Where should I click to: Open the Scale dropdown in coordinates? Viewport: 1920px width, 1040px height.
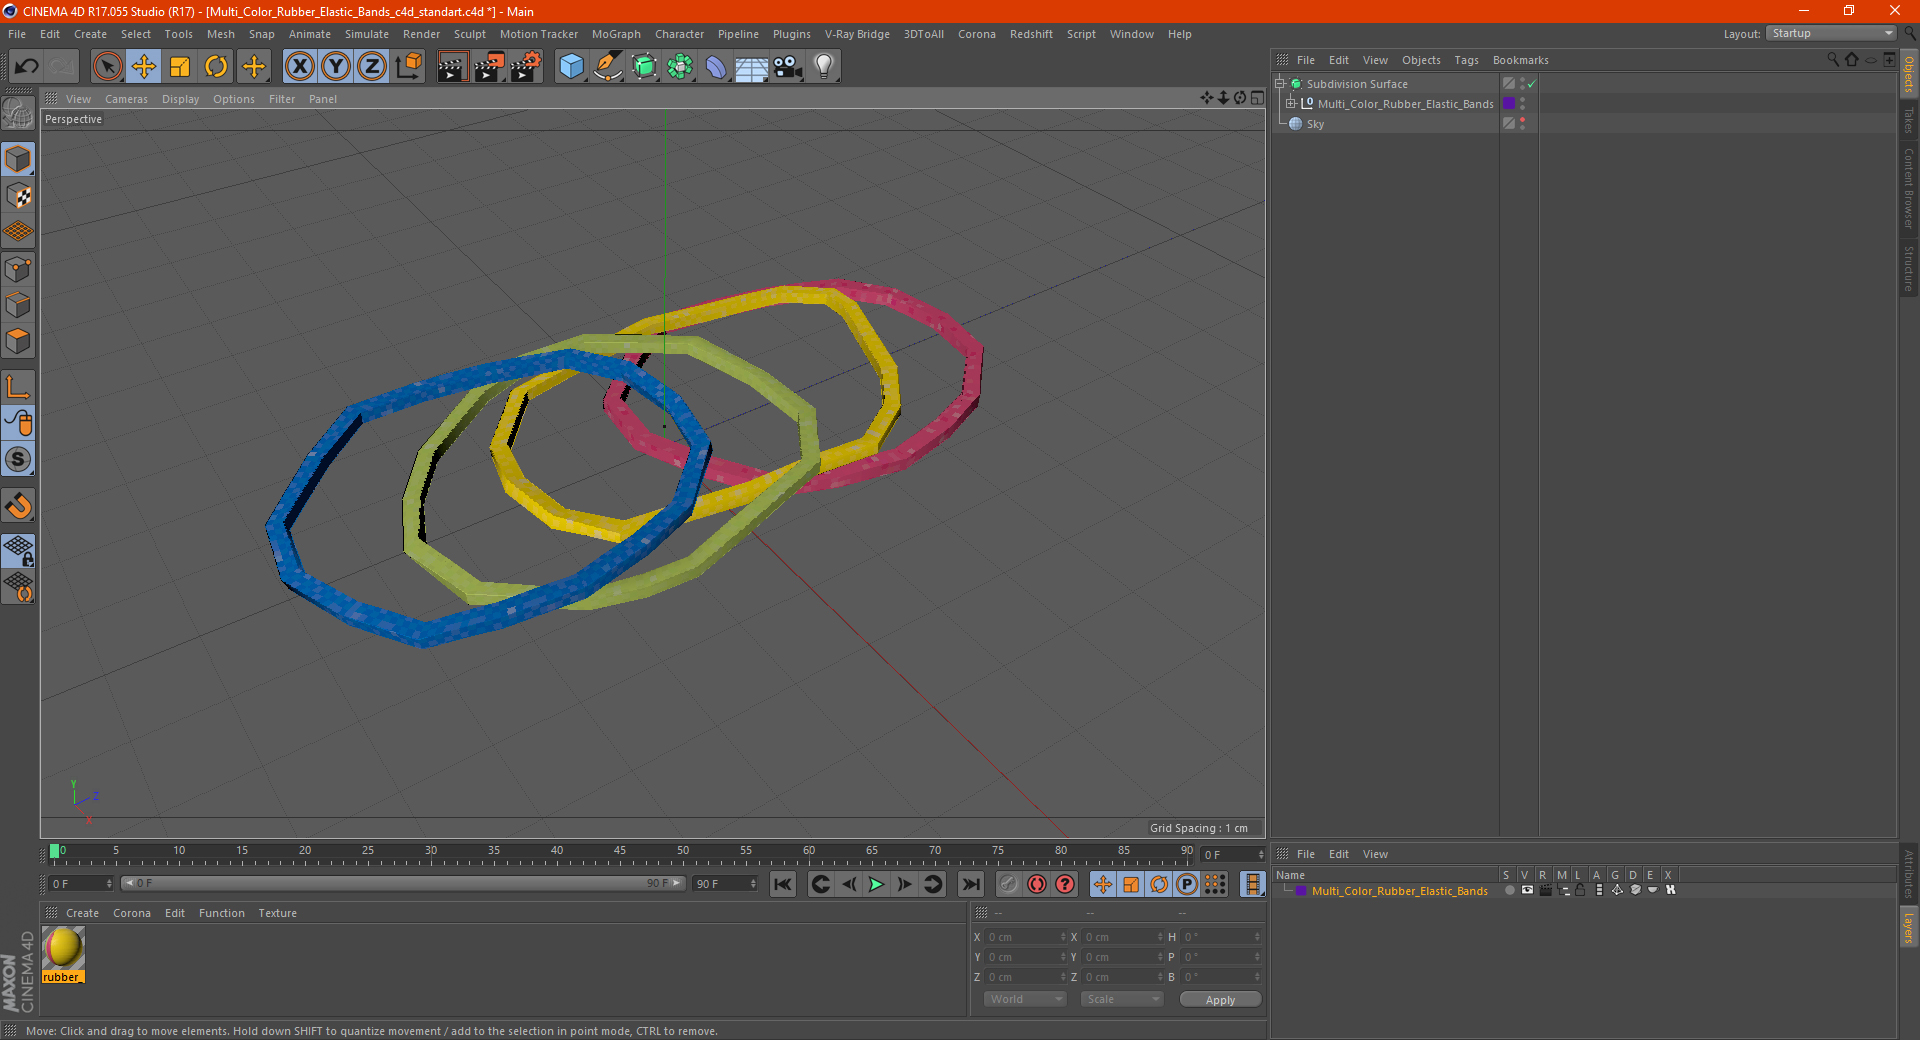tap(1122, 999)
